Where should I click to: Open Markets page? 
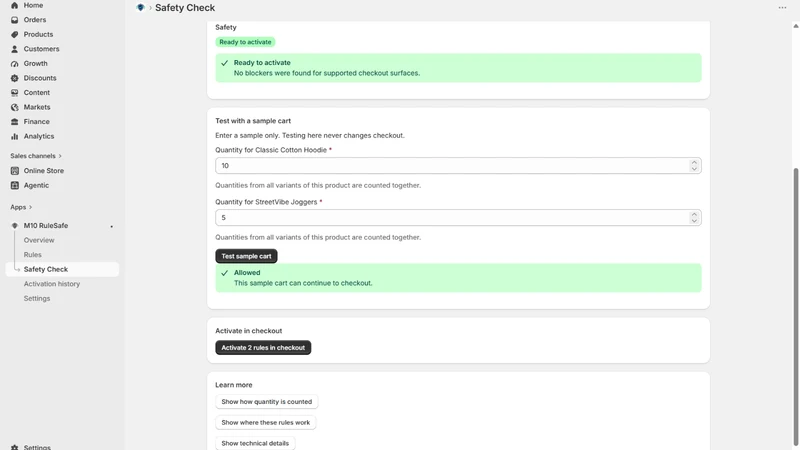pos(37,107)
